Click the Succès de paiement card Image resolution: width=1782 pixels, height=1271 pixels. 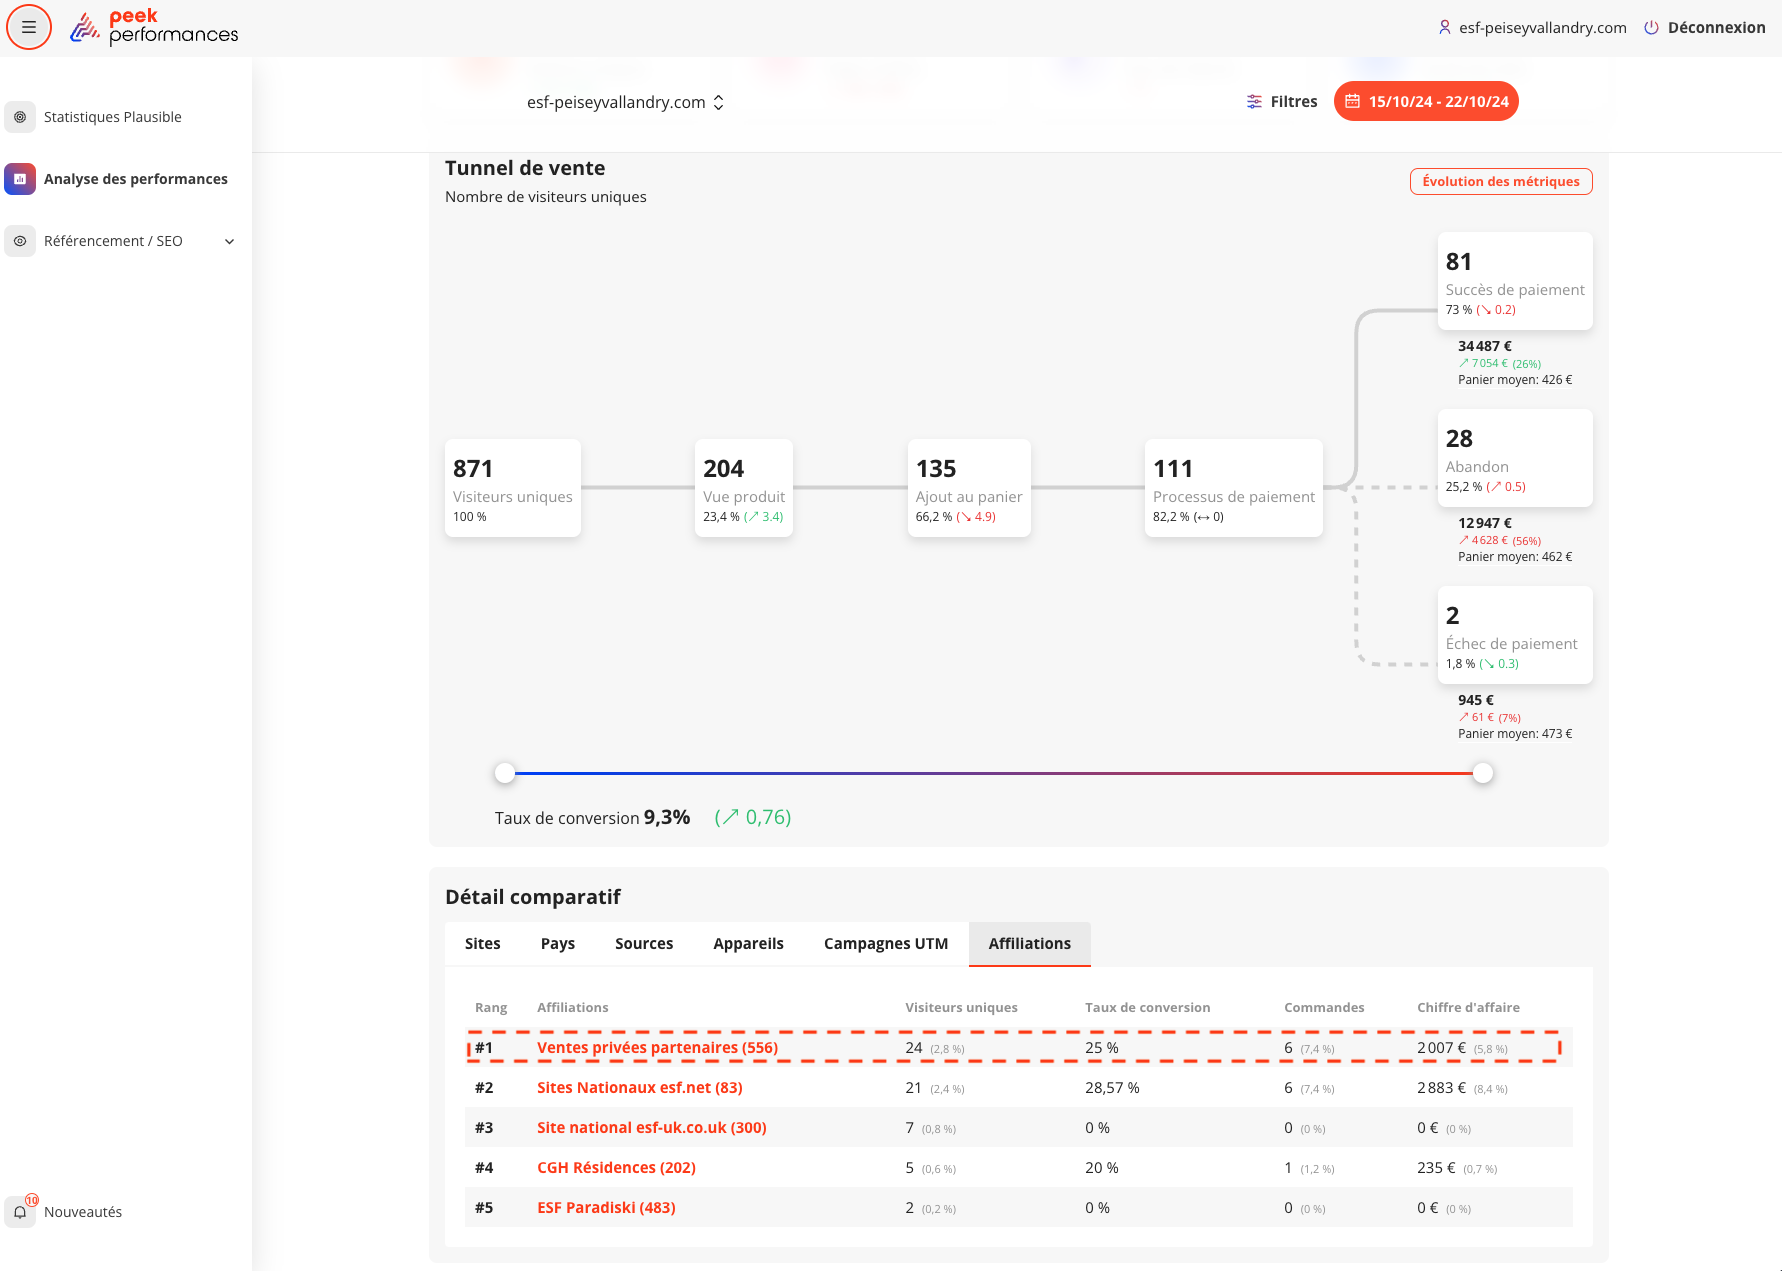[x=1514, y=281]
